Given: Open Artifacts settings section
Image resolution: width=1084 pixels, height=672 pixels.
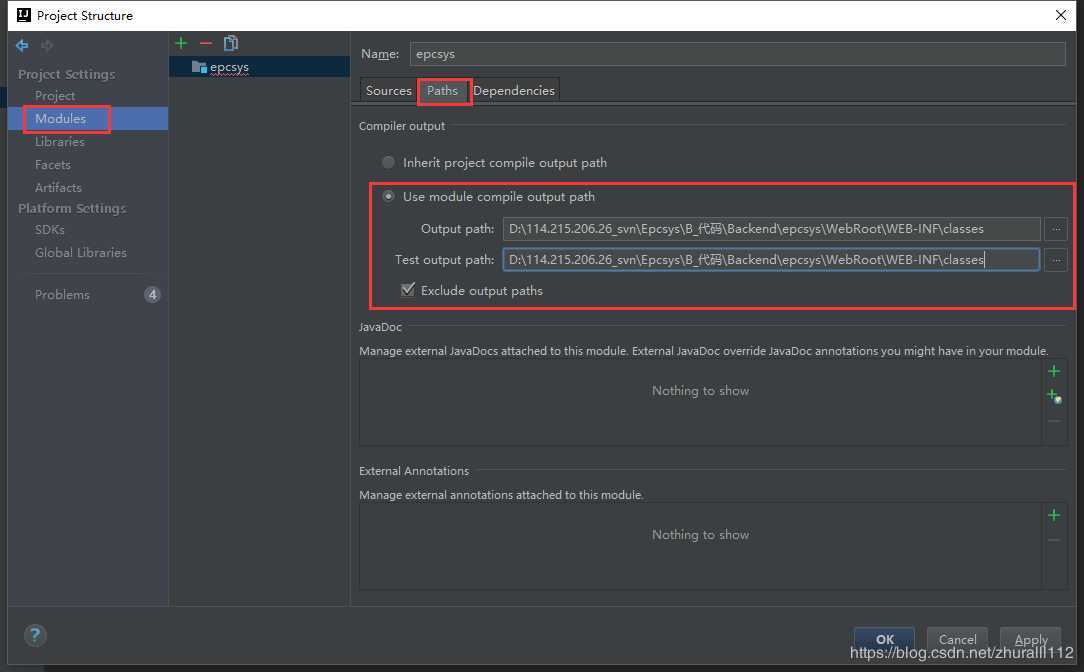Looking at the screenshot, I should 58,187.
